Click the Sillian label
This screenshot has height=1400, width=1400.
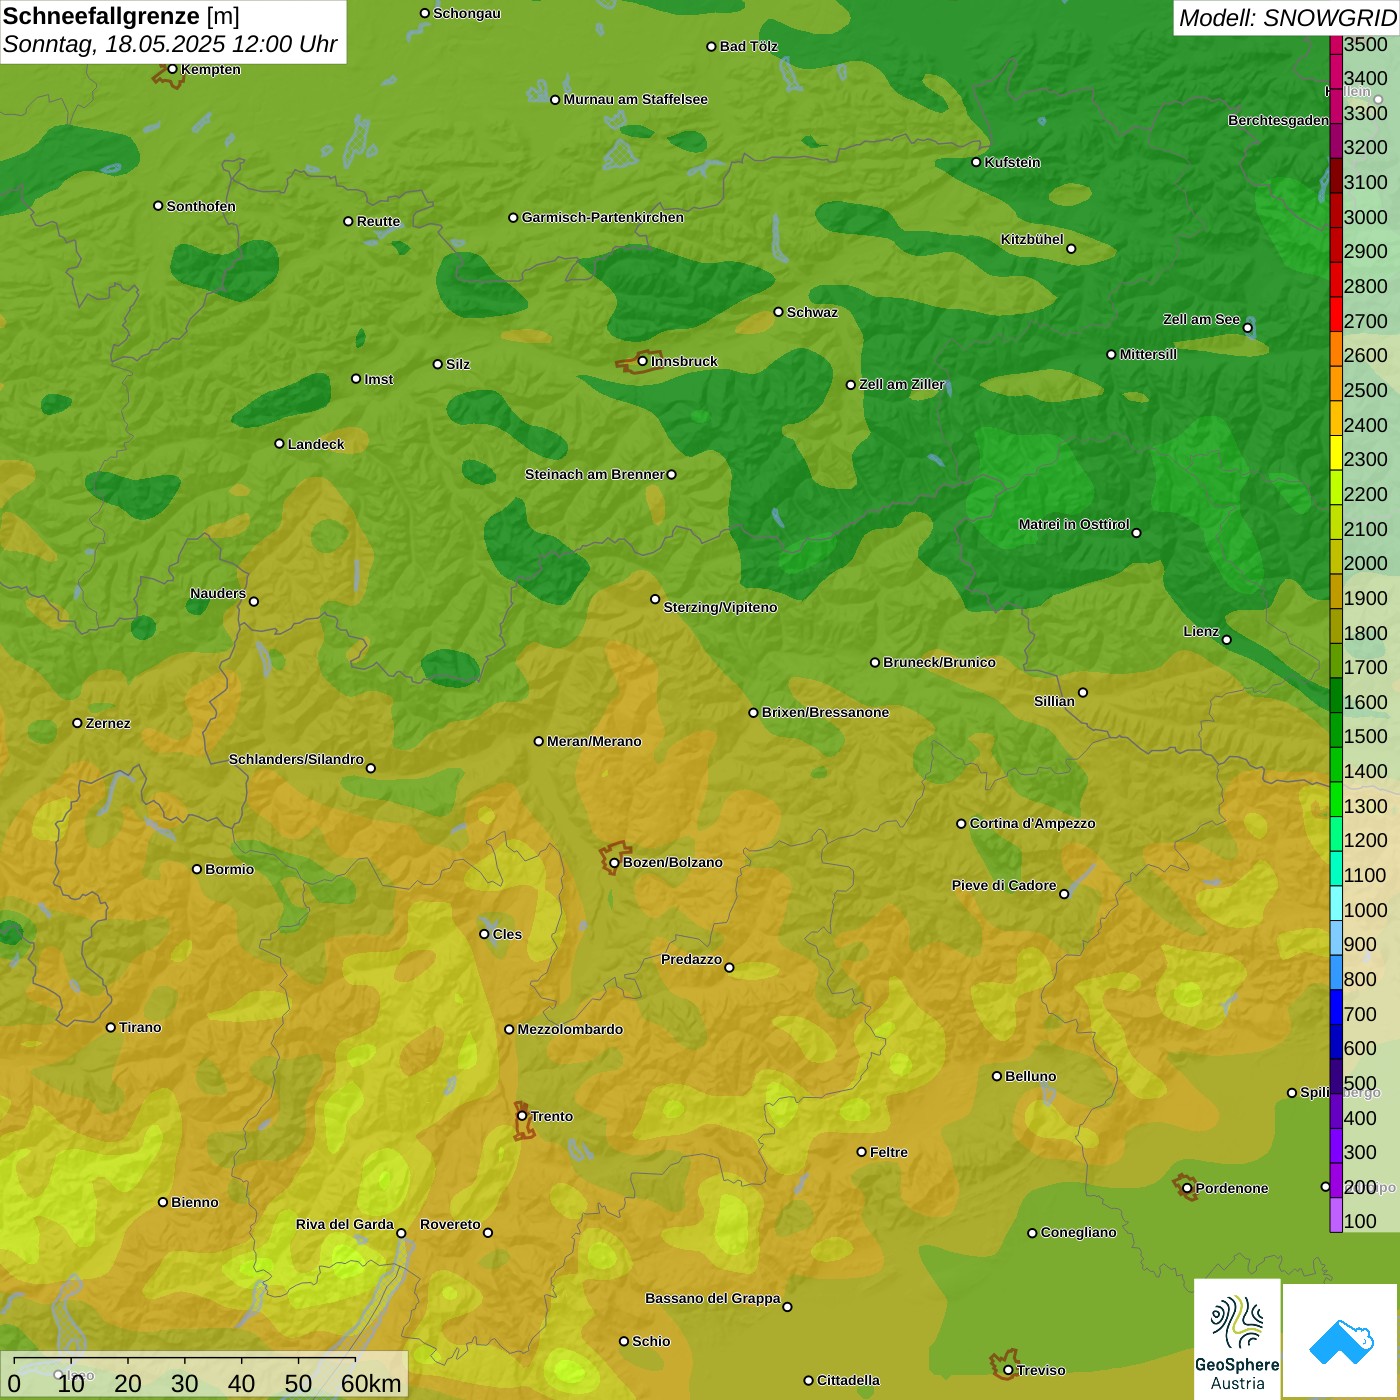tap(1054, 701)
